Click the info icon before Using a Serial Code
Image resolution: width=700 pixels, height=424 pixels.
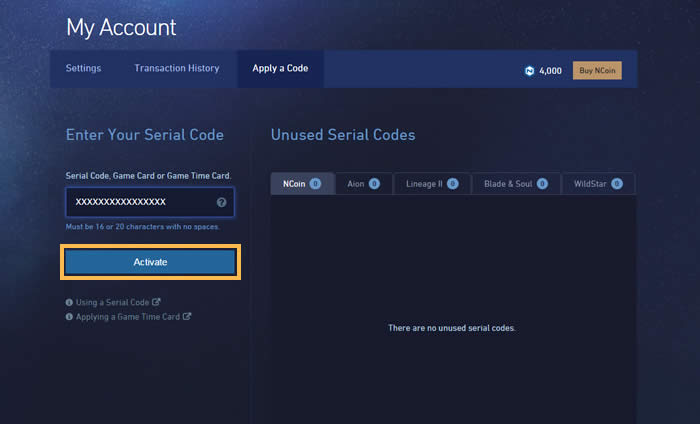pos(69,303)
